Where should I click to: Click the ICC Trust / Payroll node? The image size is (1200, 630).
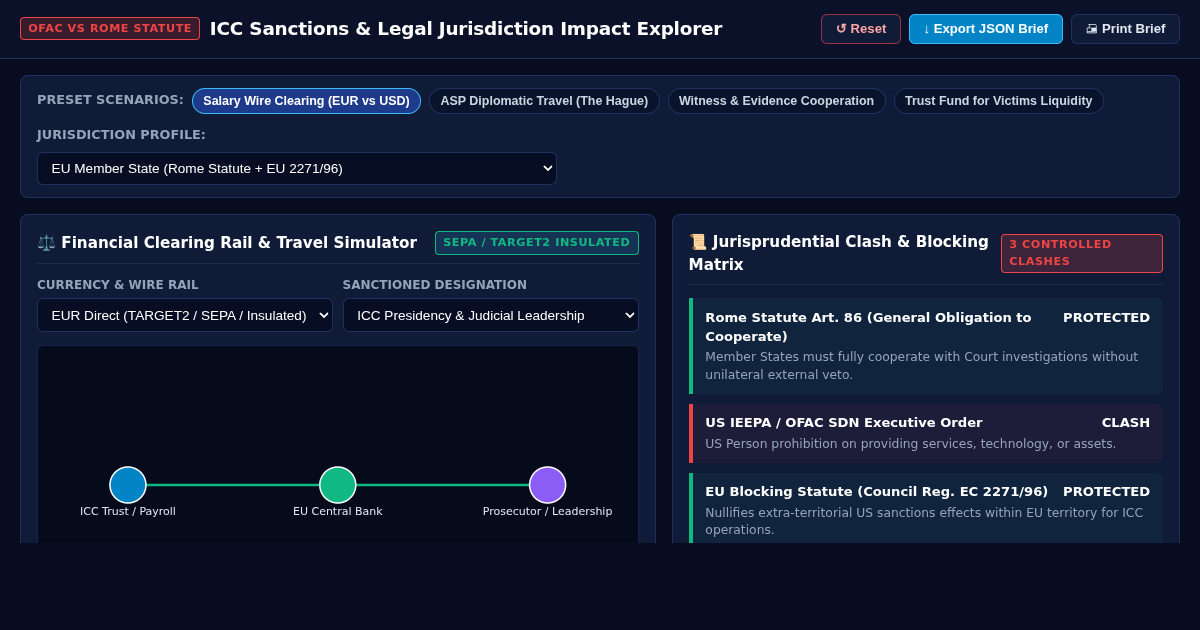[x=128, y=485]
